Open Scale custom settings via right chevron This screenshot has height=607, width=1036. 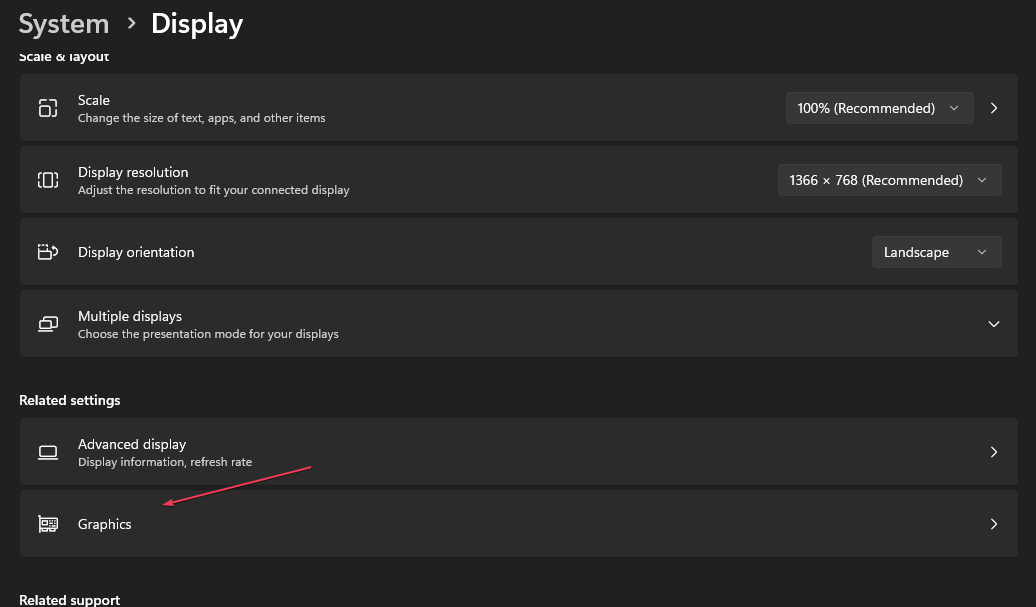(994, 108)
